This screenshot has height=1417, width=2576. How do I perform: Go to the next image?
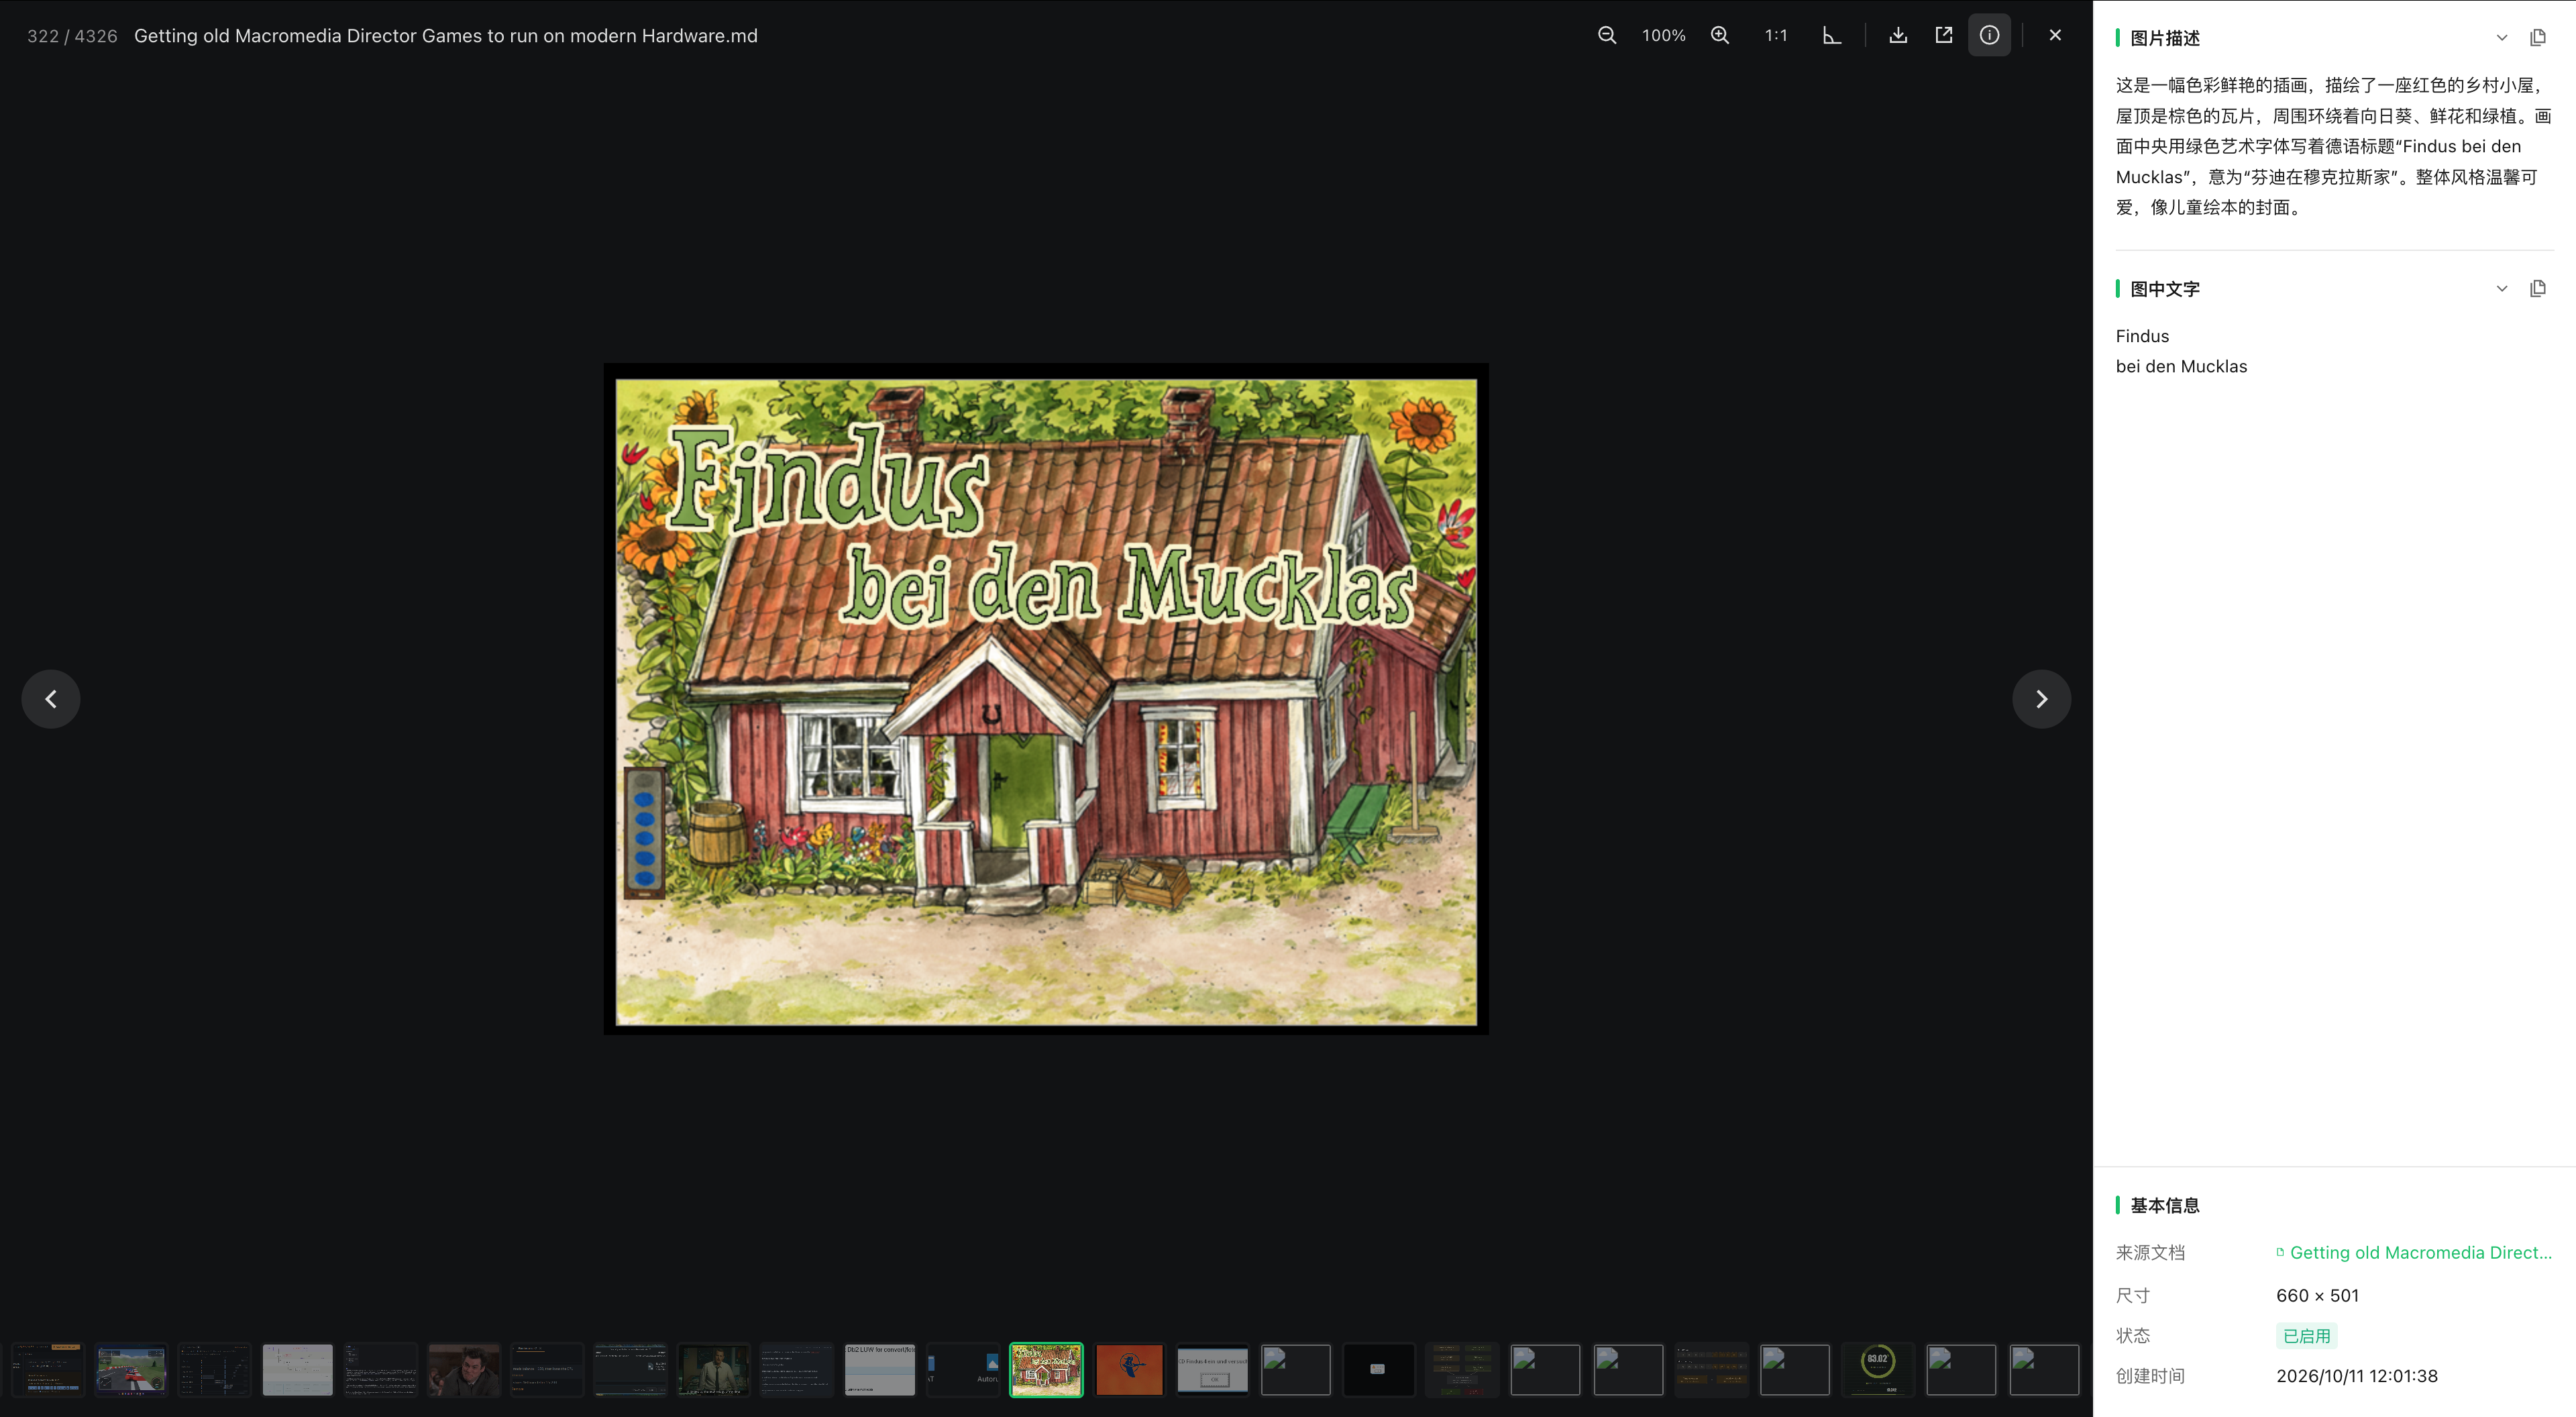(x=2042, y=699)
